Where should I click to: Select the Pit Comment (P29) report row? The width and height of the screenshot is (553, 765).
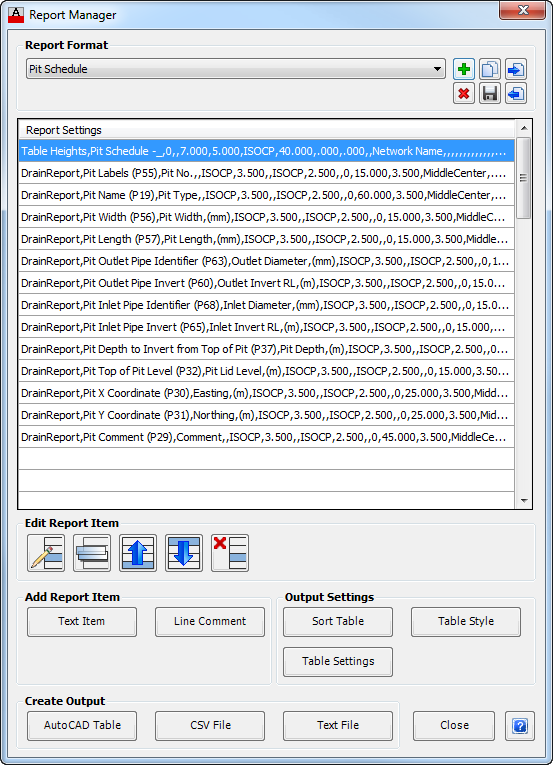[266, 437]
